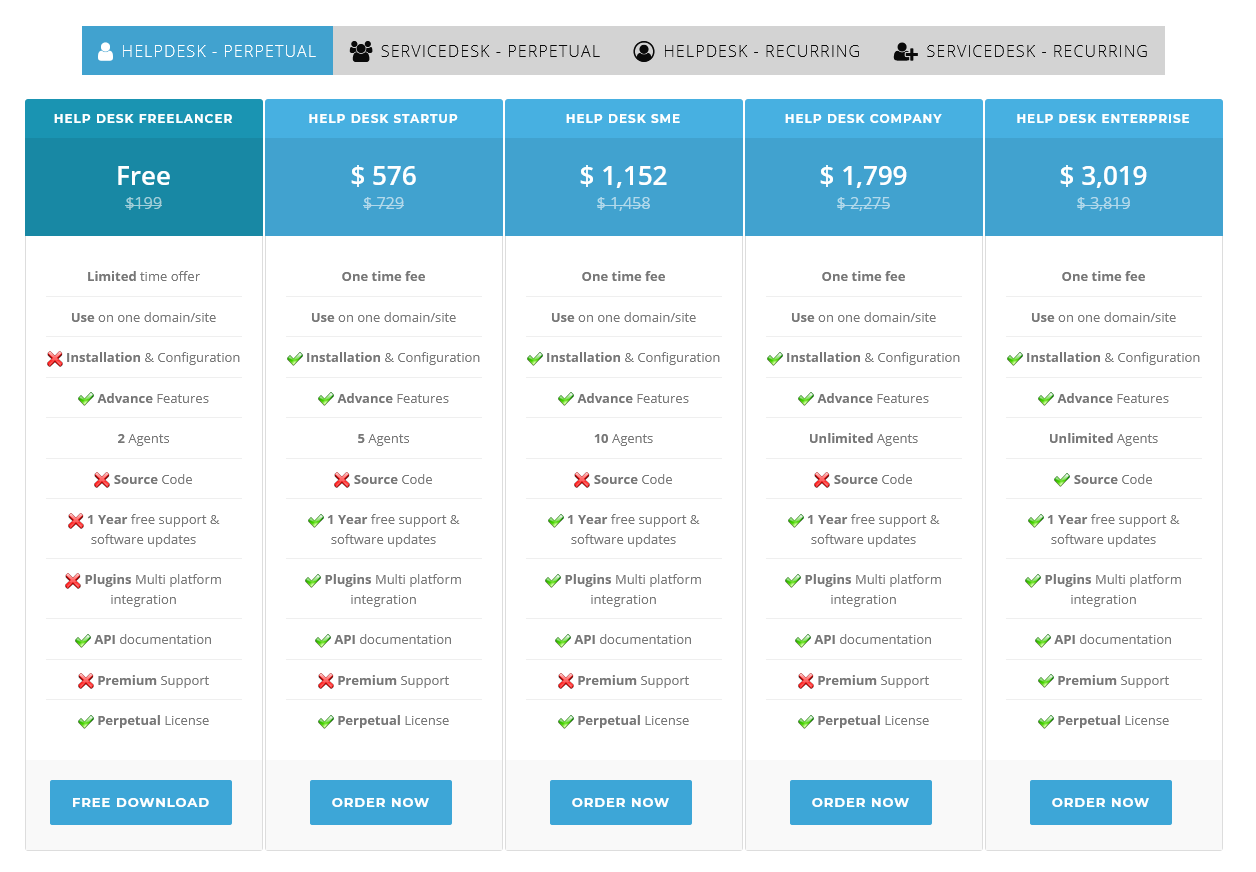Open the HELPDESK - RECURRING tab

click(x=747, y=50)
